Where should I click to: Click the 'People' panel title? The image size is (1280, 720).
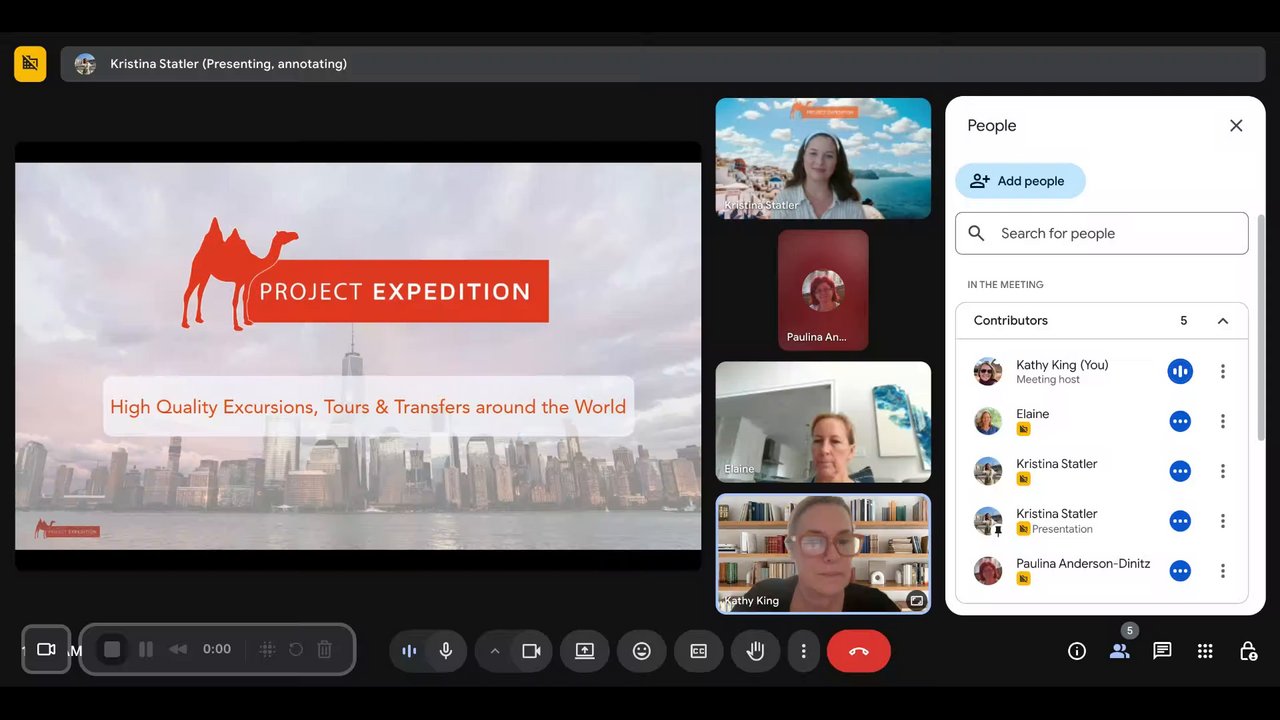pyautogui.click(x=992, y=126)
